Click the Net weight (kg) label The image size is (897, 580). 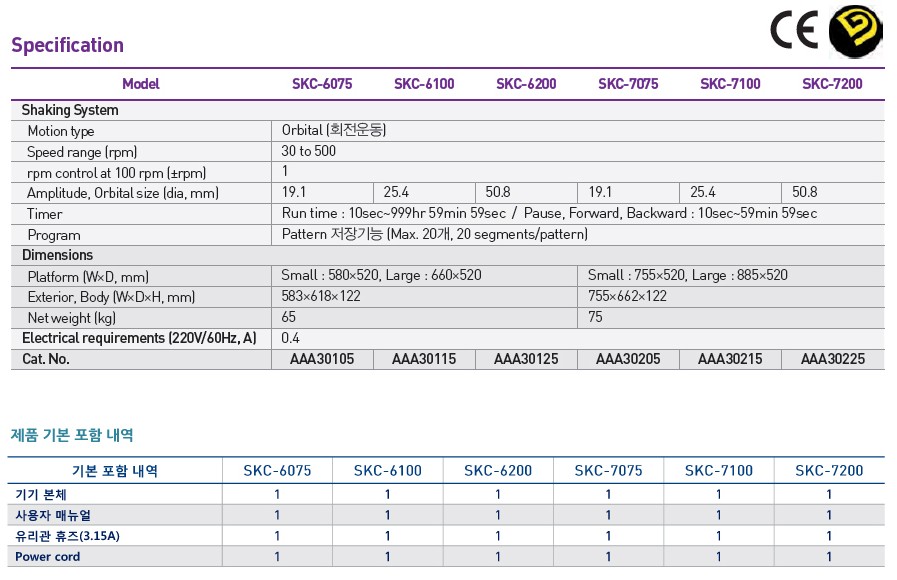tap(72, 318)
